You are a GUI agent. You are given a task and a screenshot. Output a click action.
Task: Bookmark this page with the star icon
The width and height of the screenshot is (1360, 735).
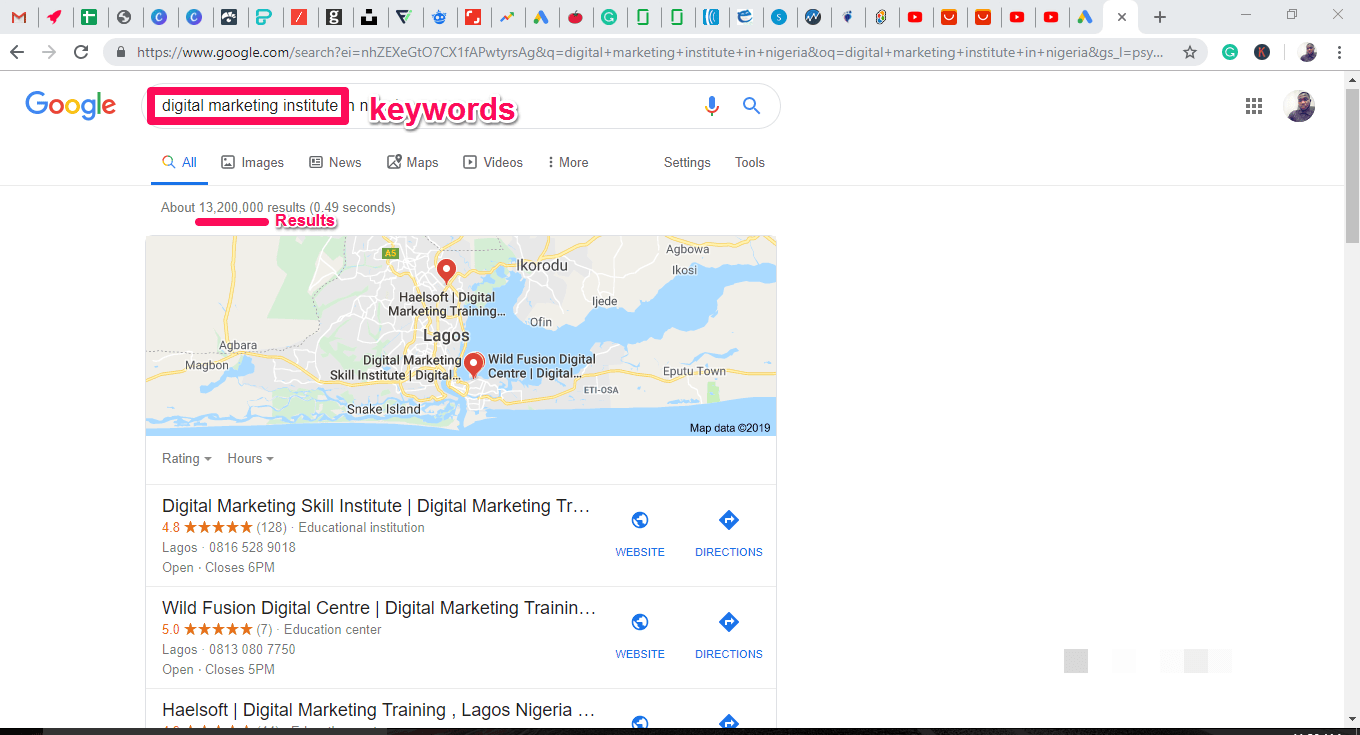coord(1189,52)
